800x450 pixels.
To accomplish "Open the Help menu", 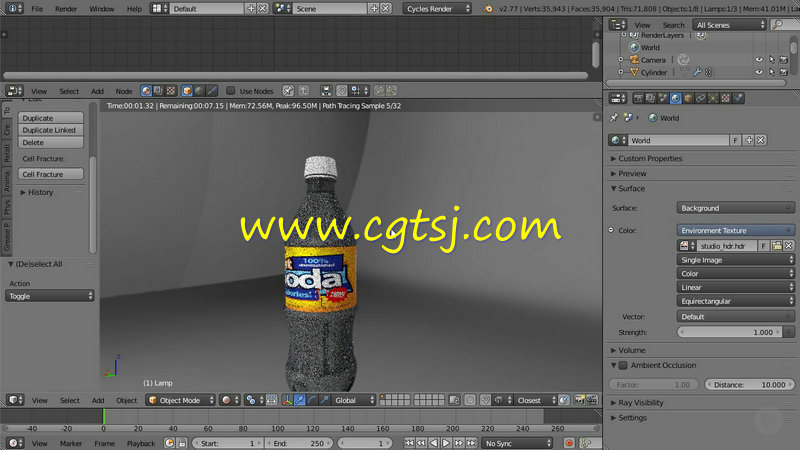I will click(x=134, y=9).
